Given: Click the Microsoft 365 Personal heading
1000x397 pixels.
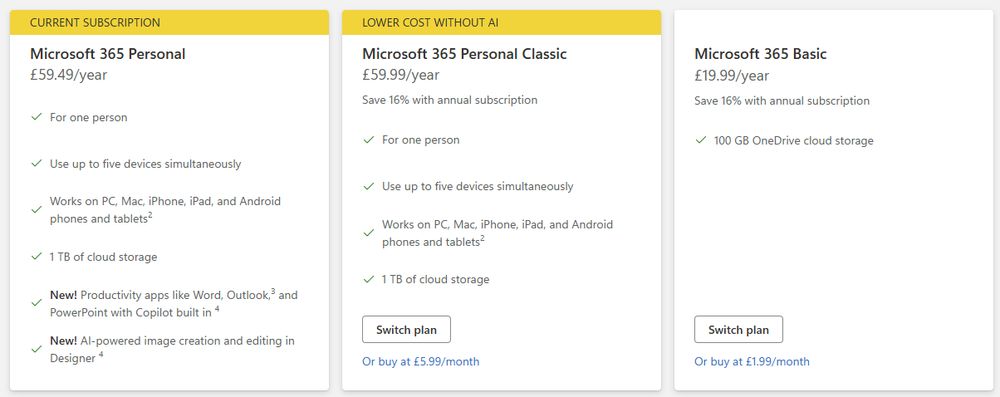Looking at the screenshot, I should (108, 54).
